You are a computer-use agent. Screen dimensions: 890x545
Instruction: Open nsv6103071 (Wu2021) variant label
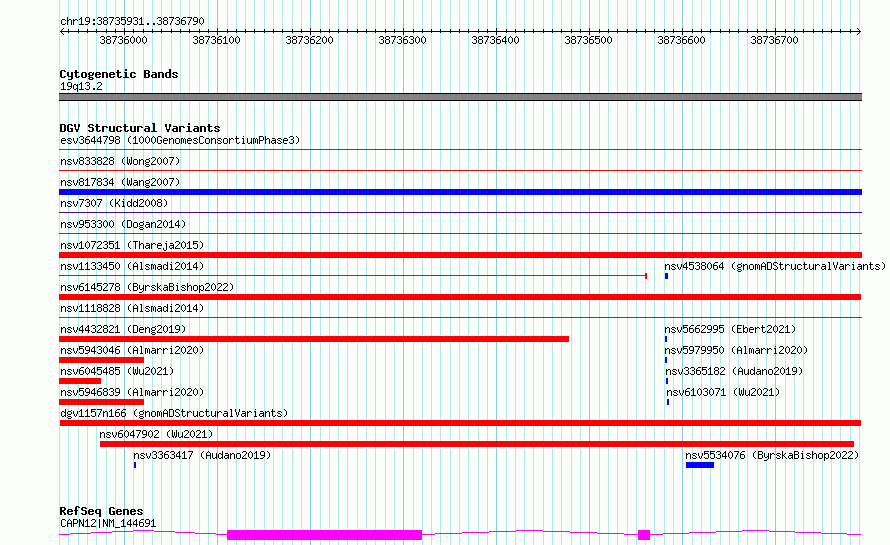pos(723,392)
